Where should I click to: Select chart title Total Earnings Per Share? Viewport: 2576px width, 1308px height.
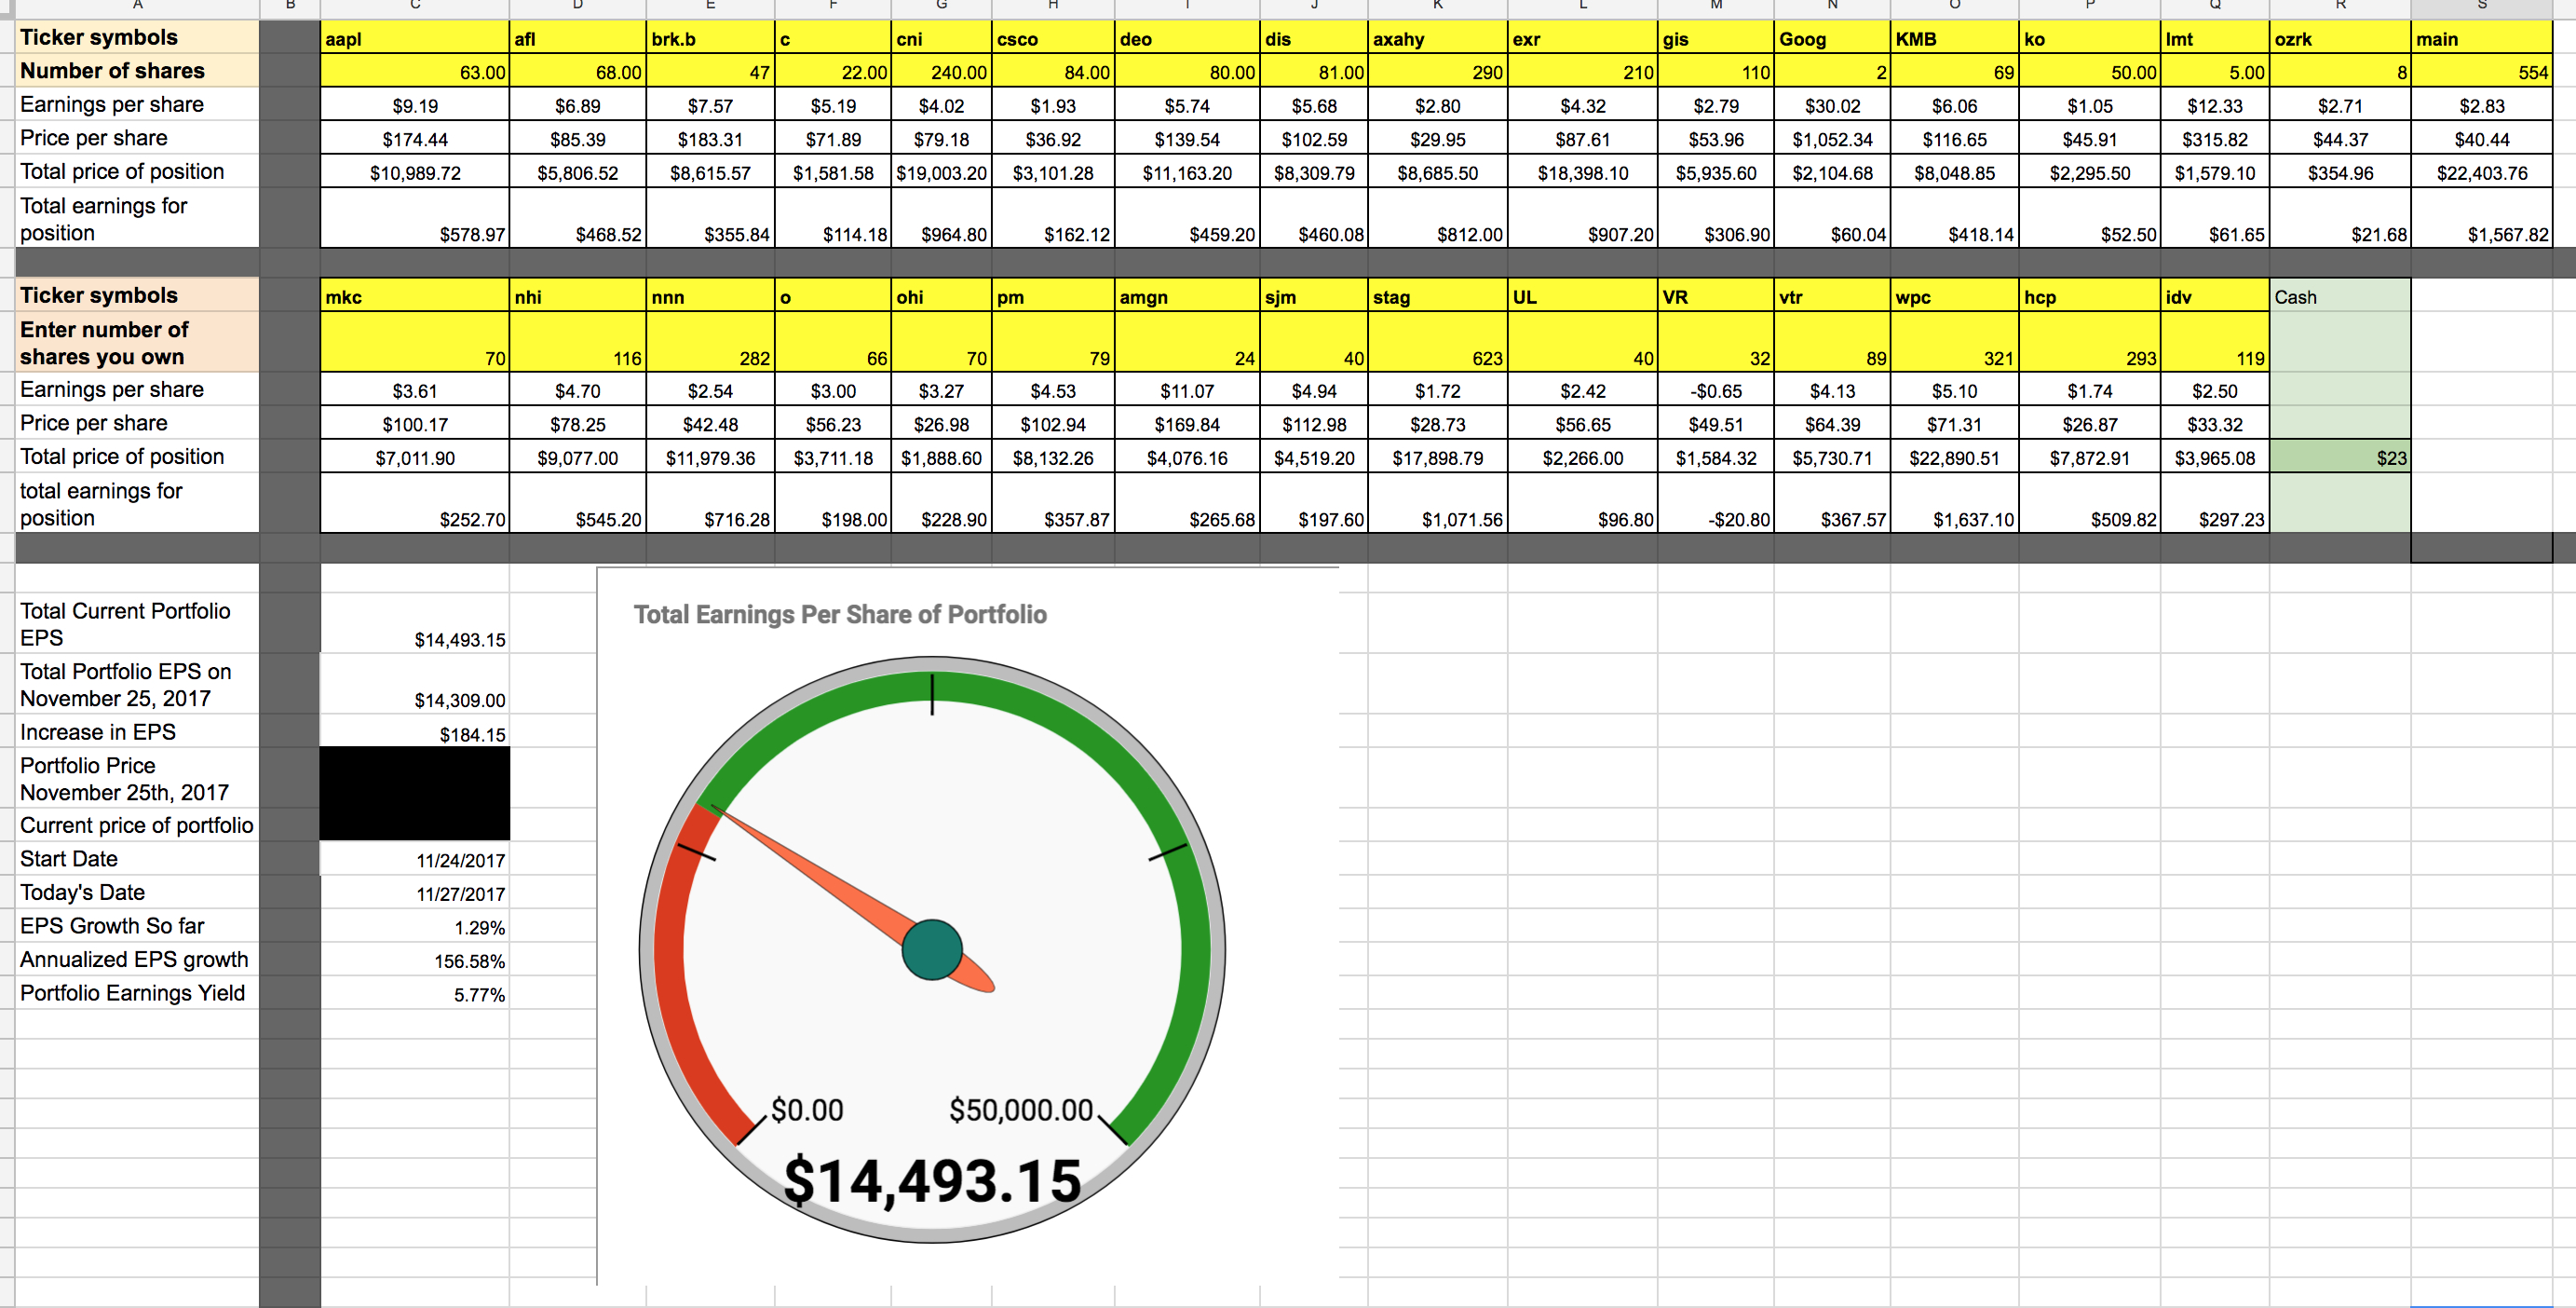(x=840, y=614)
